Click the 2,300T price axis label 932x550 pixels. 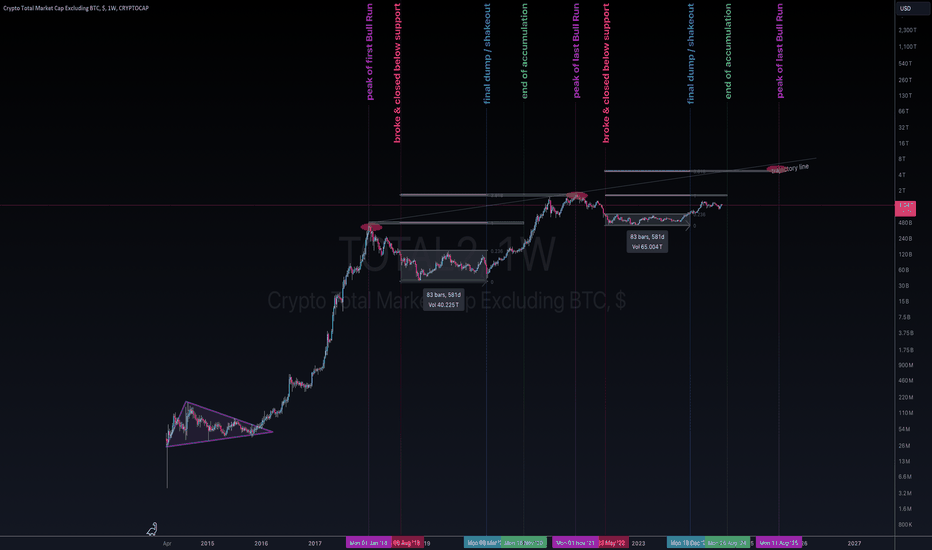[907, 30]
